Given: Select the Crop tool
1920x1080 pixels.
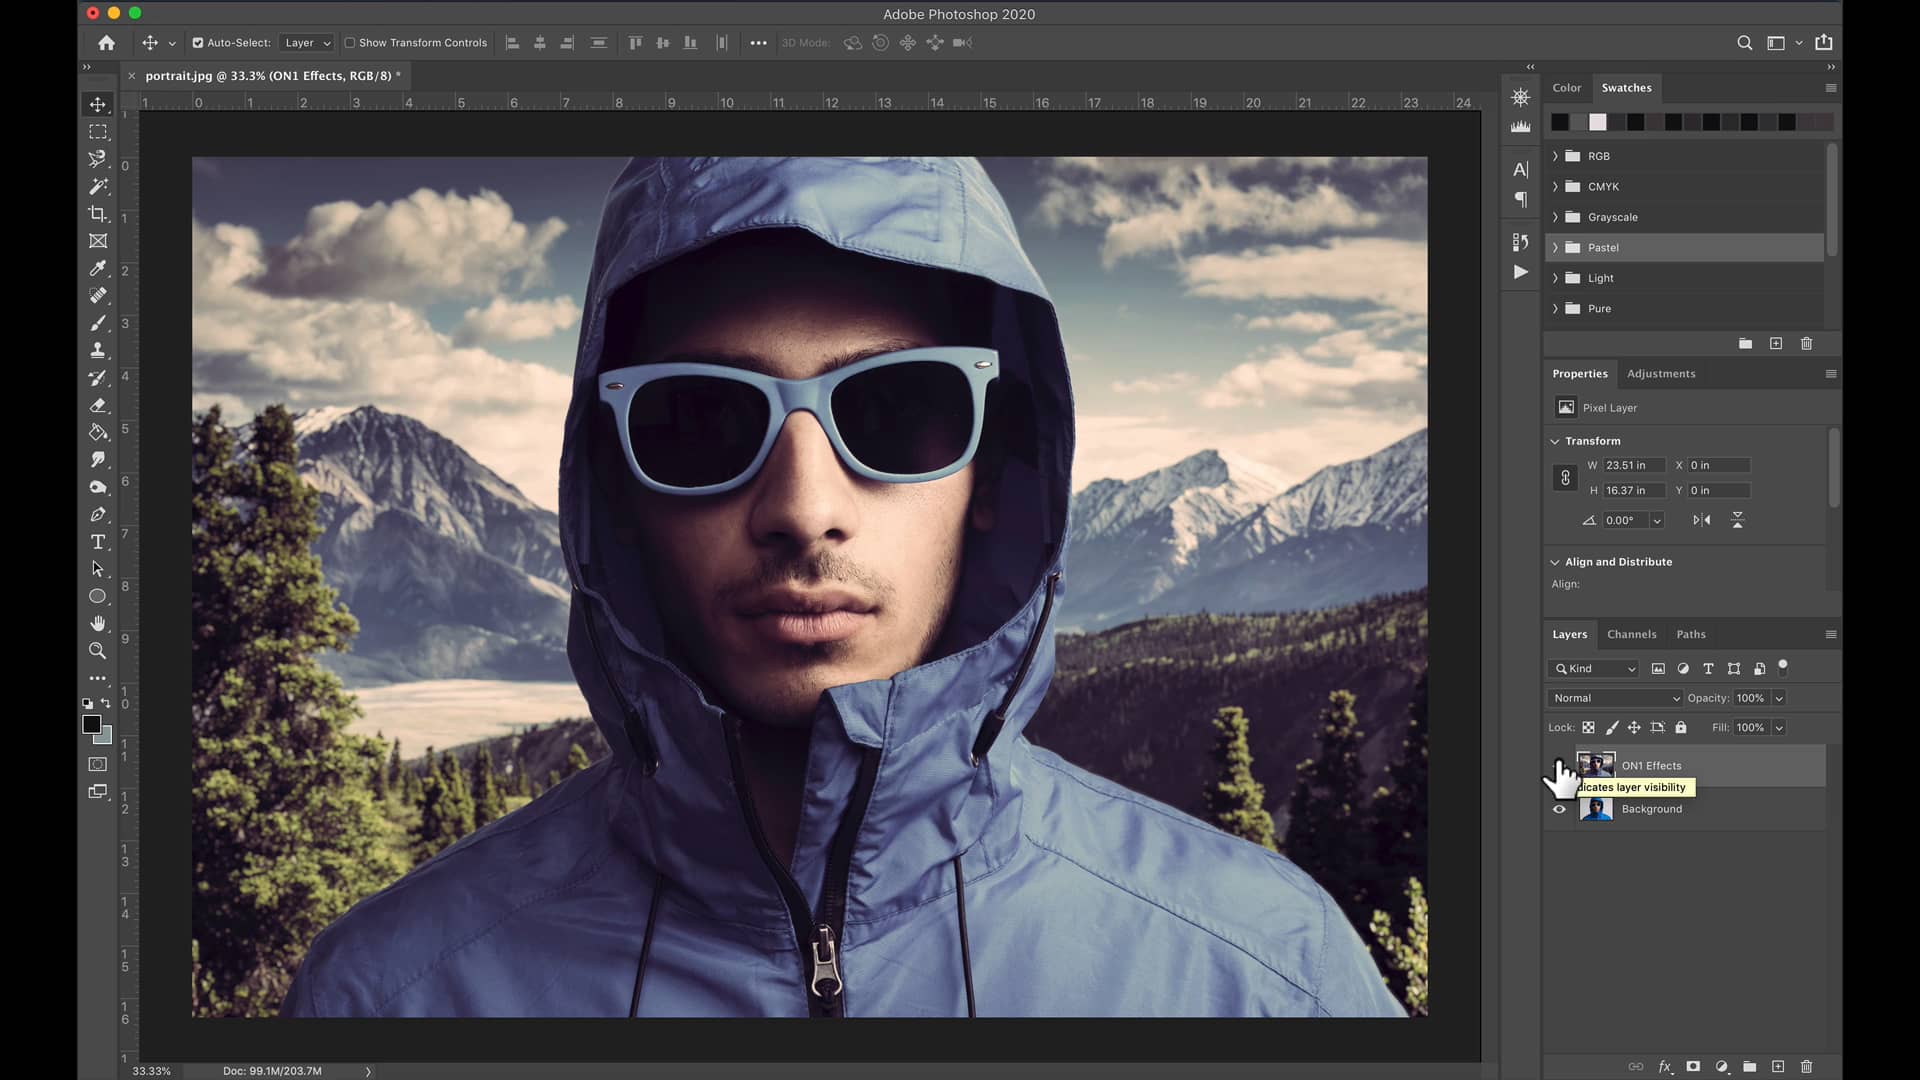Looking at the screenshot, I should pos(98,213).
